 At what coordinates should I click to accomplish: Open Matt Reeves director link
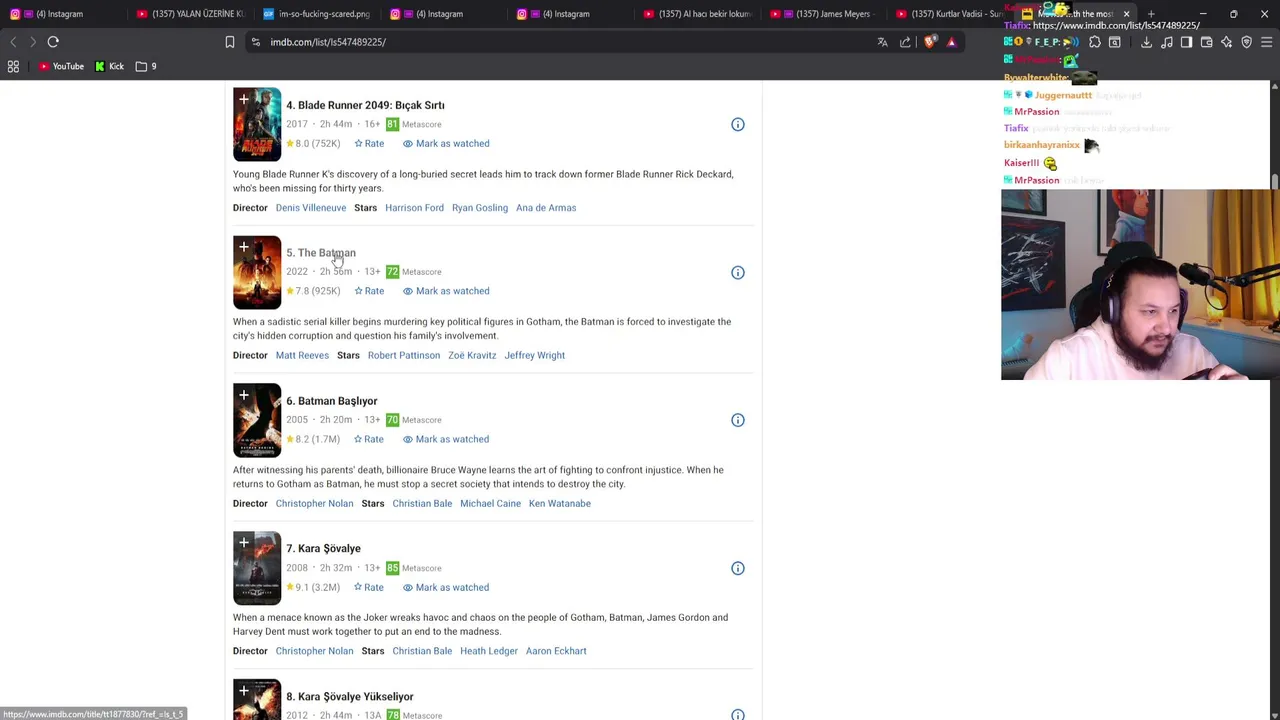(302, 355)
